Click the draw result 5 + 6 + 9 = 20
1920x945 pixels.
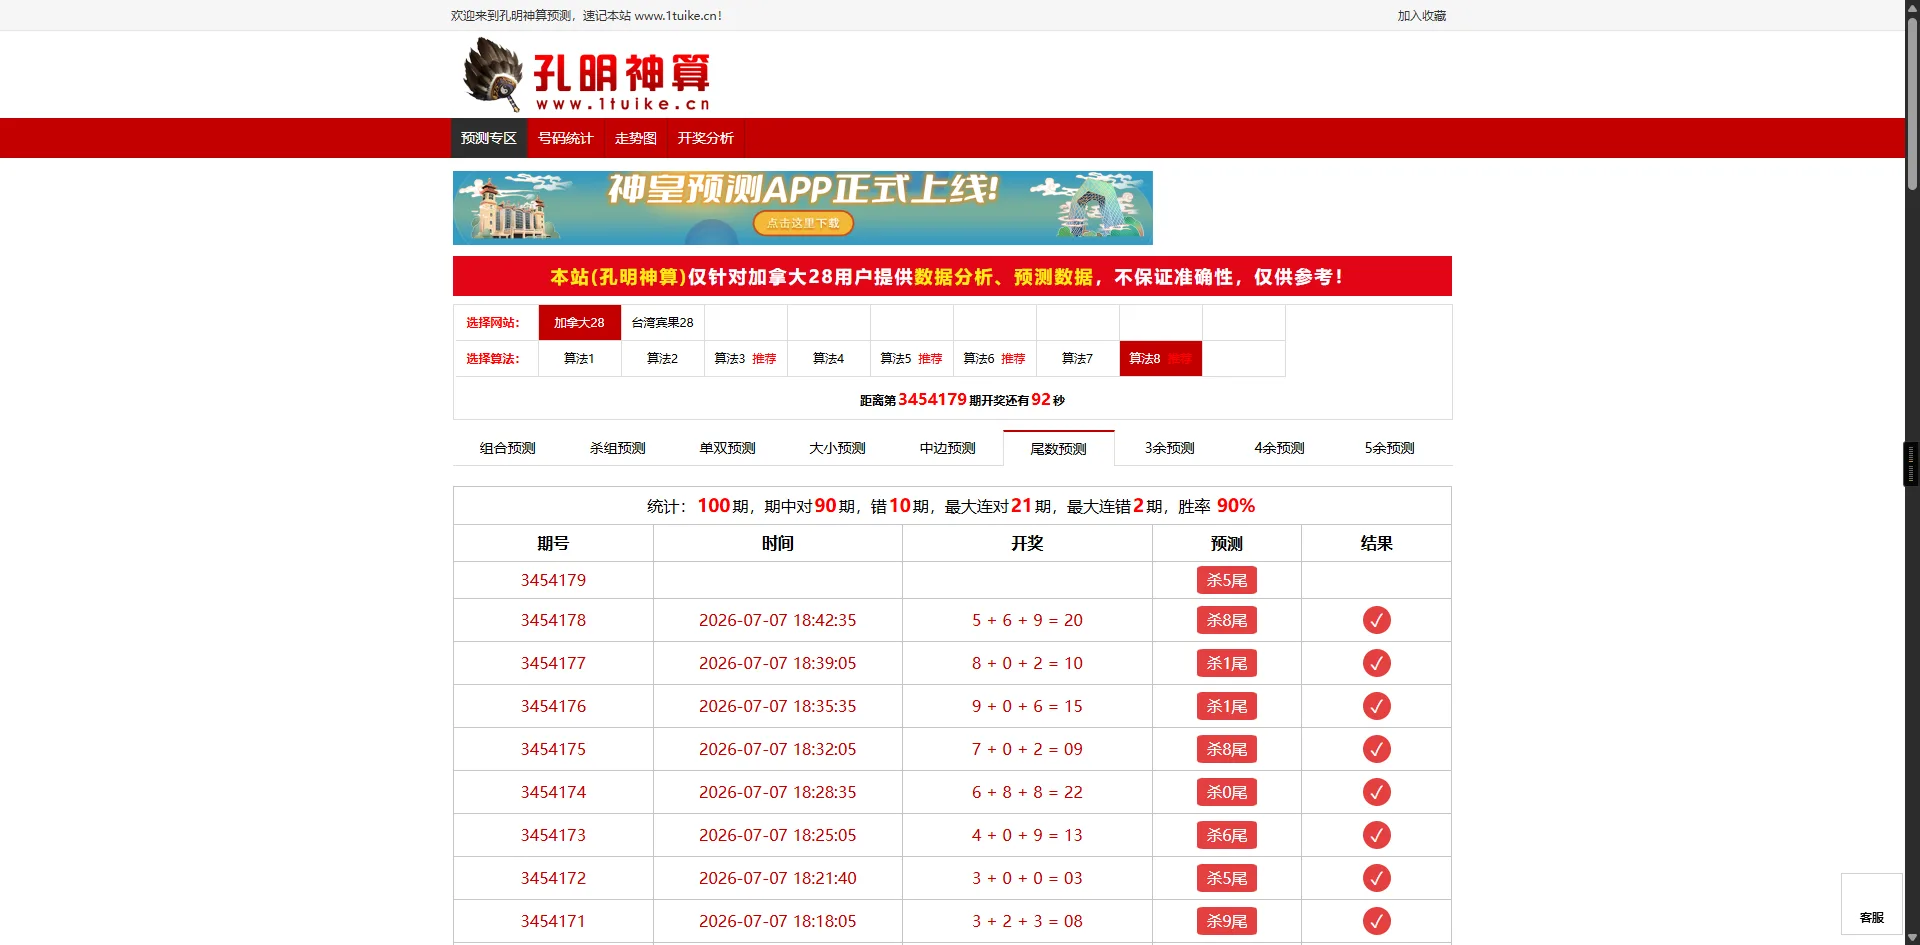pyautogui.click(x=1027, y=620)
